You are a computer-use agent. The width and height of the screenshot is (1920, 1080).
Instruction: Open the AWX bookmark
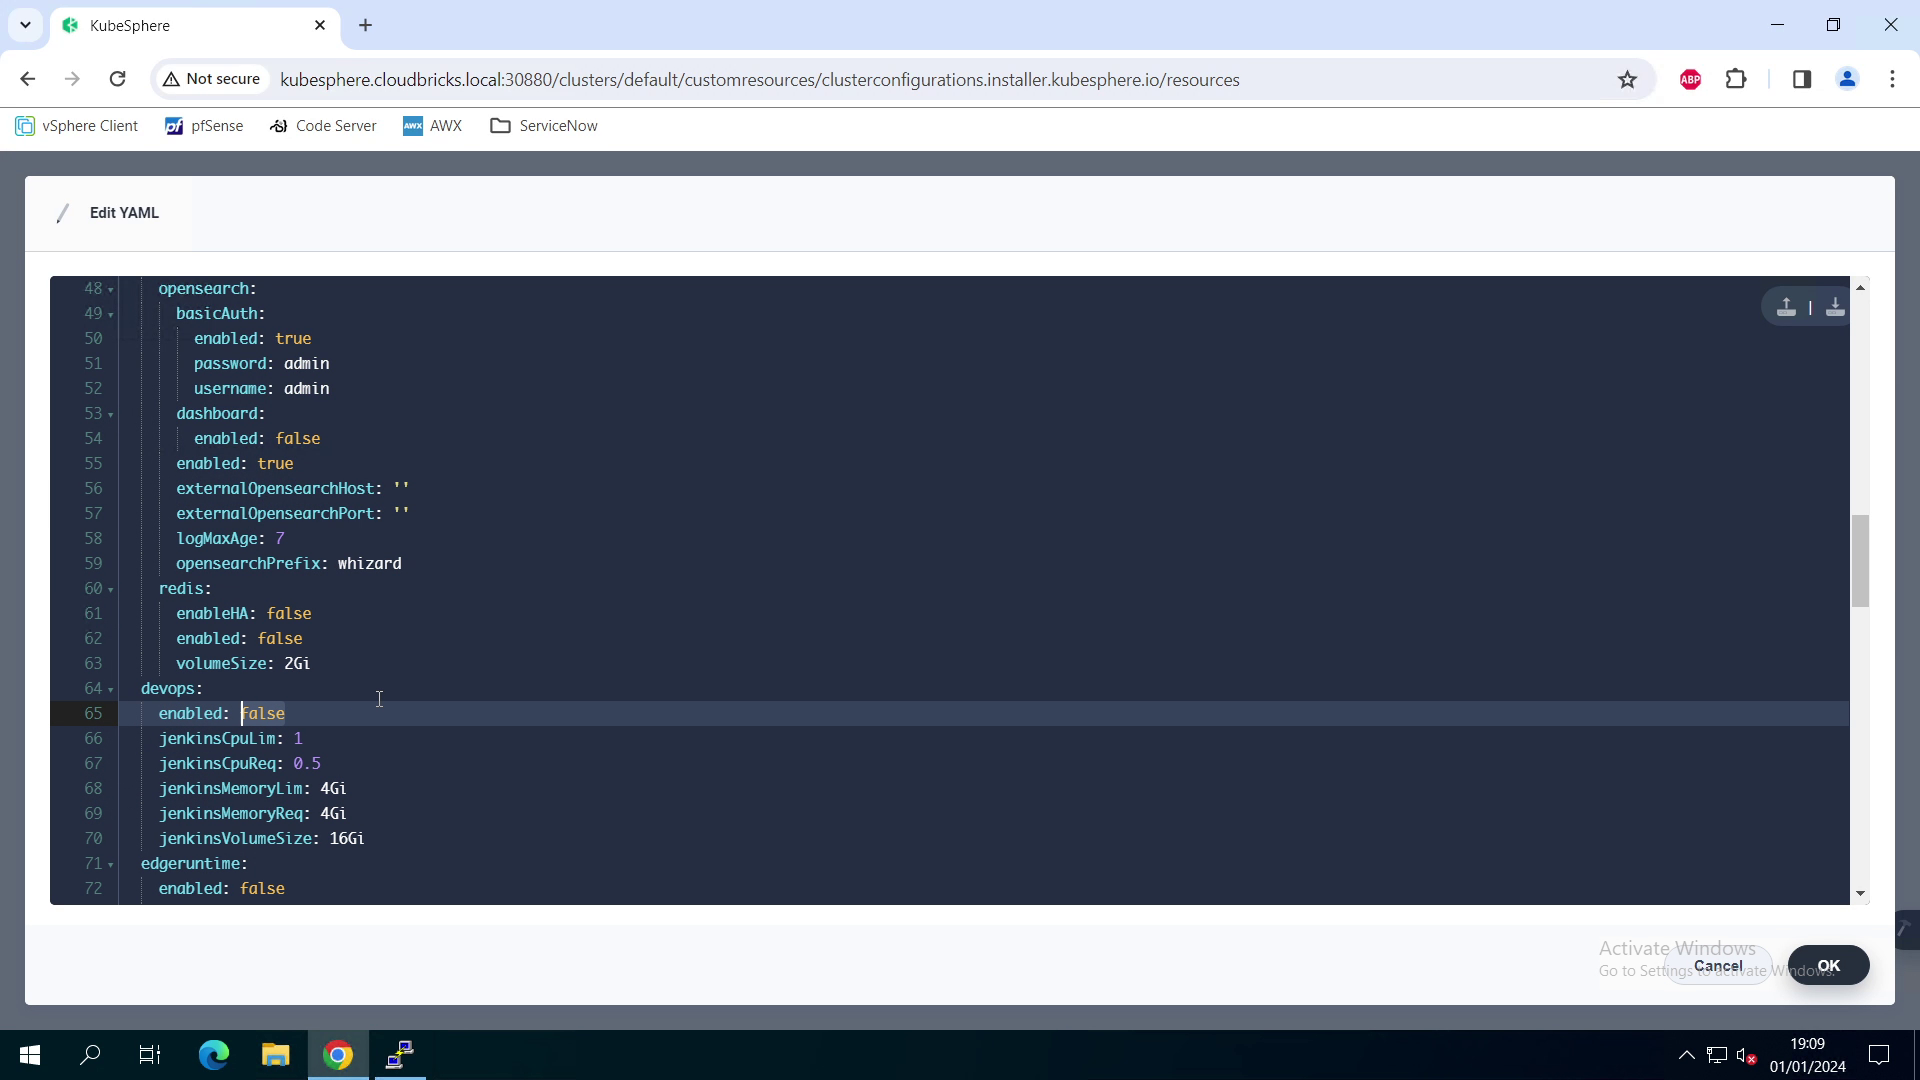(432, 126)
